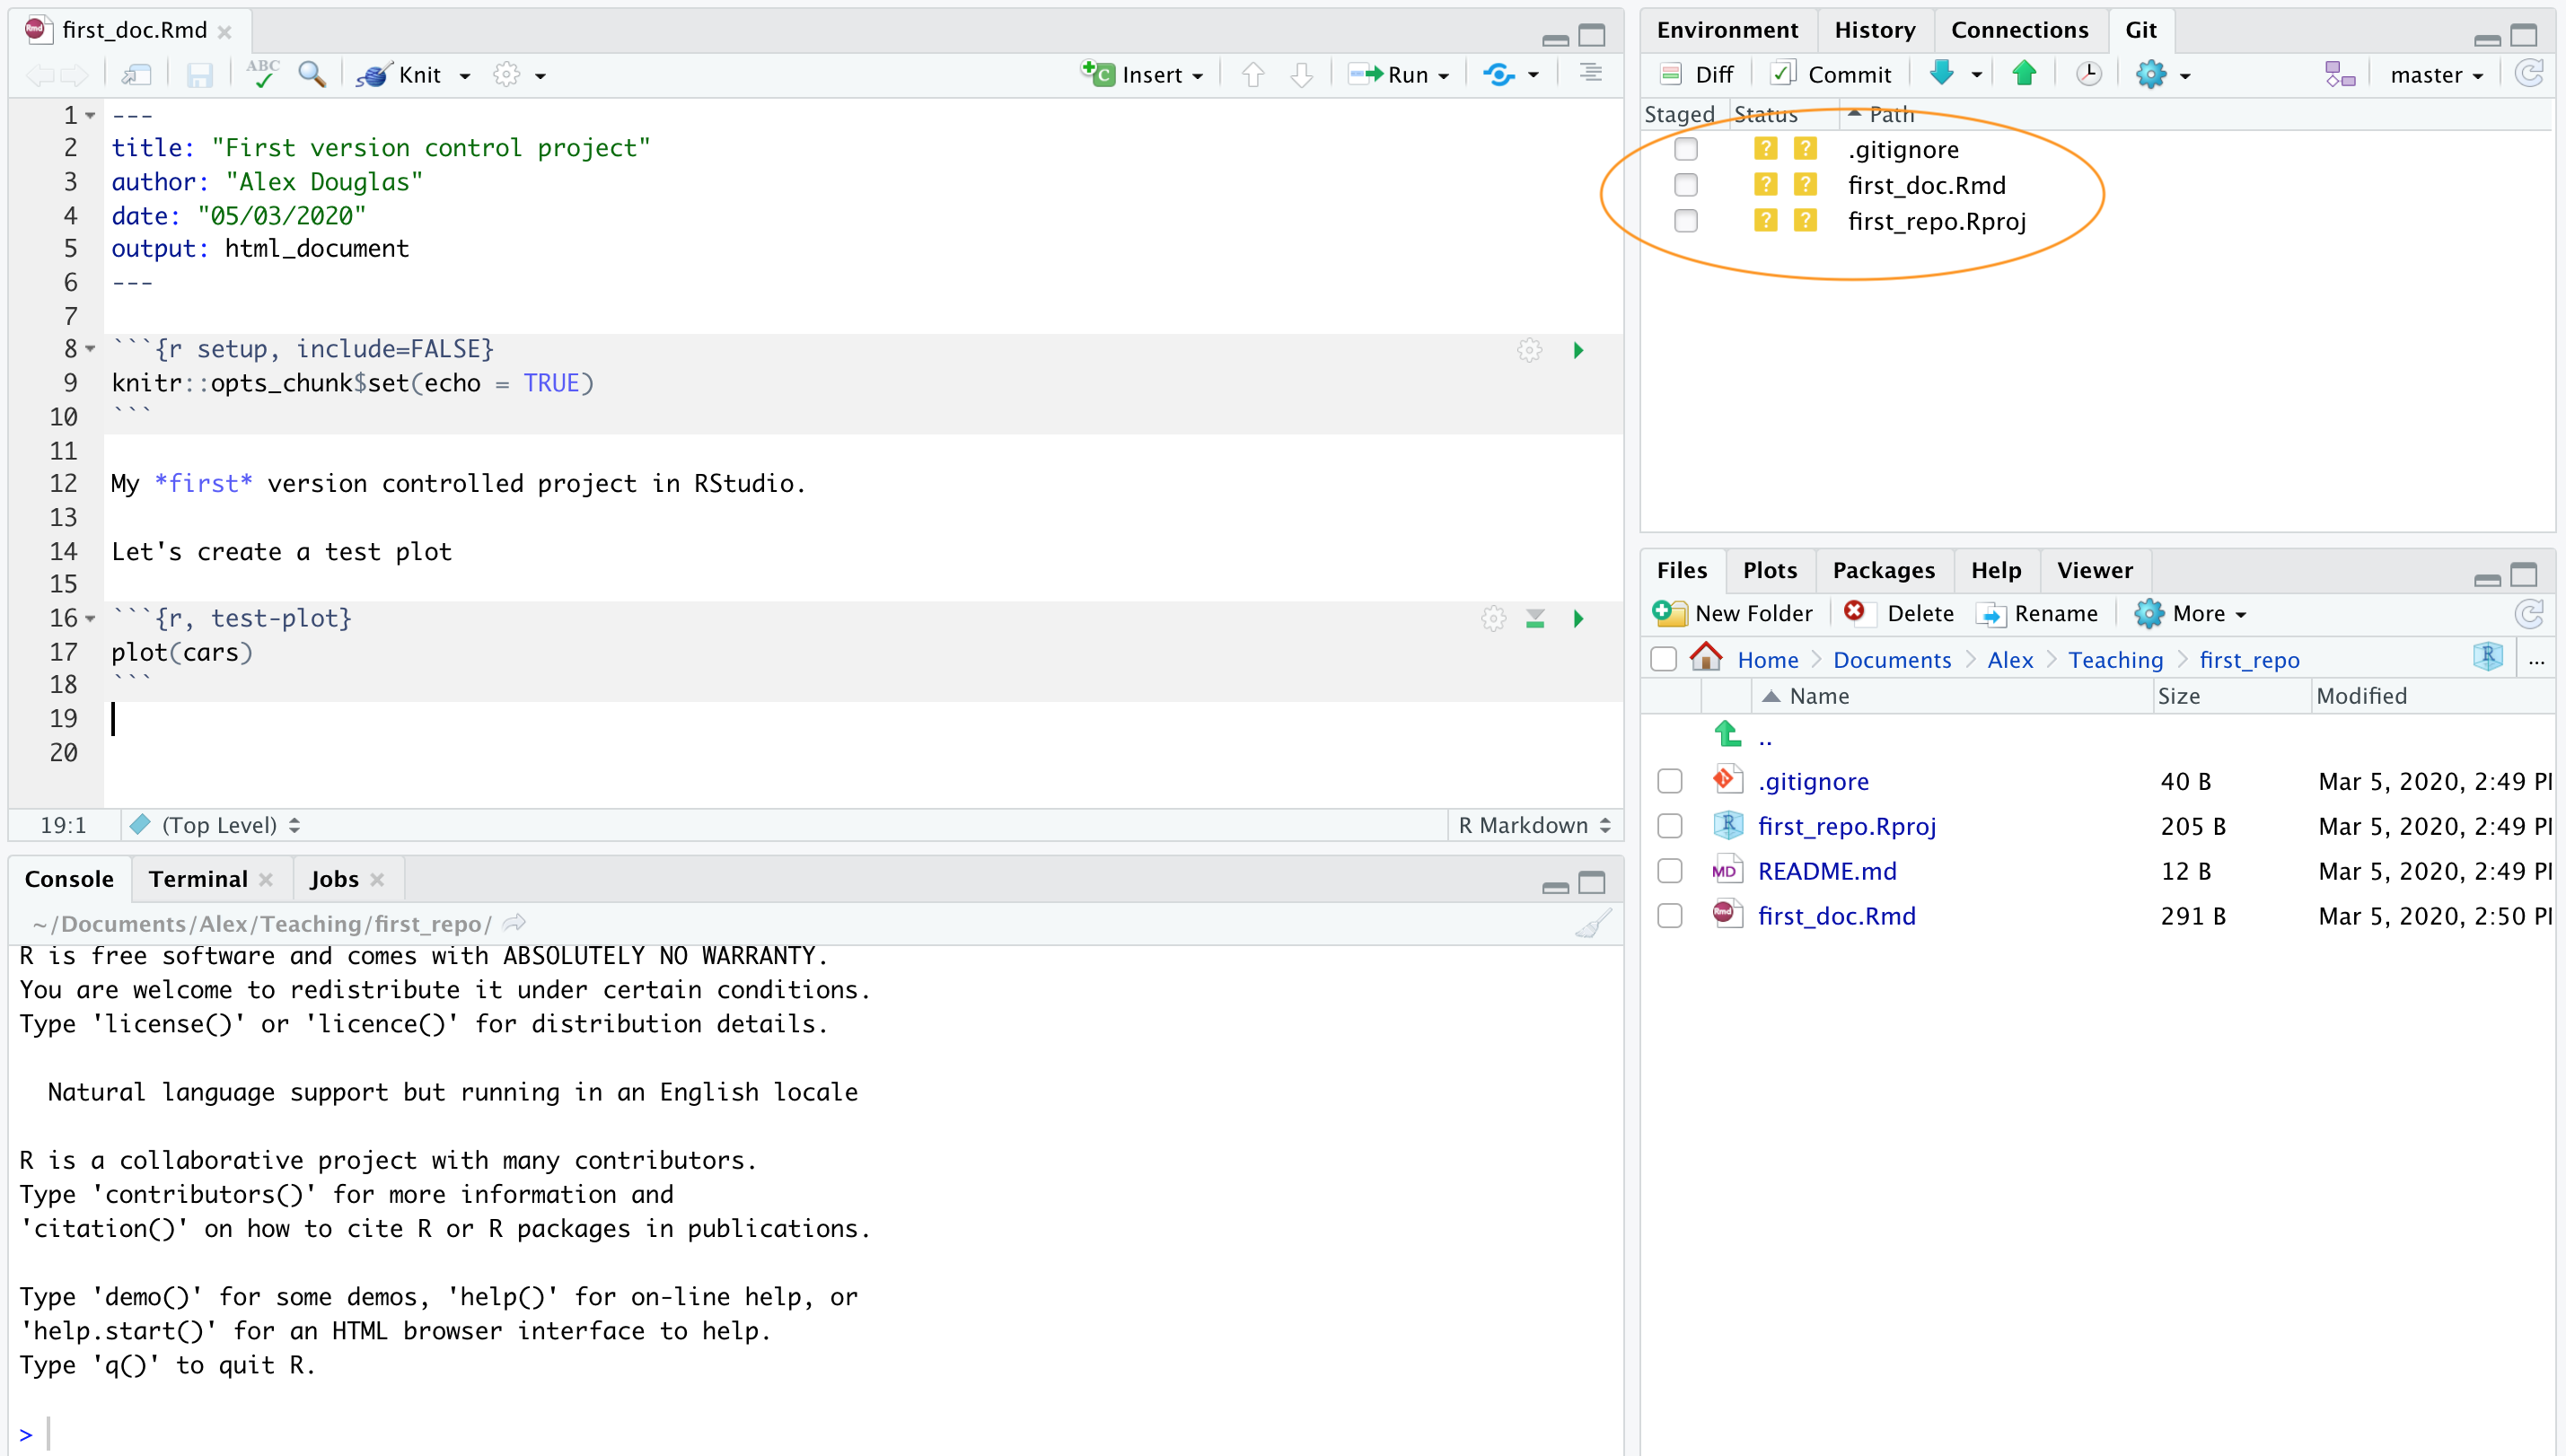
Task: Run the test-plot chunk with play icon
Action: 1578,619
